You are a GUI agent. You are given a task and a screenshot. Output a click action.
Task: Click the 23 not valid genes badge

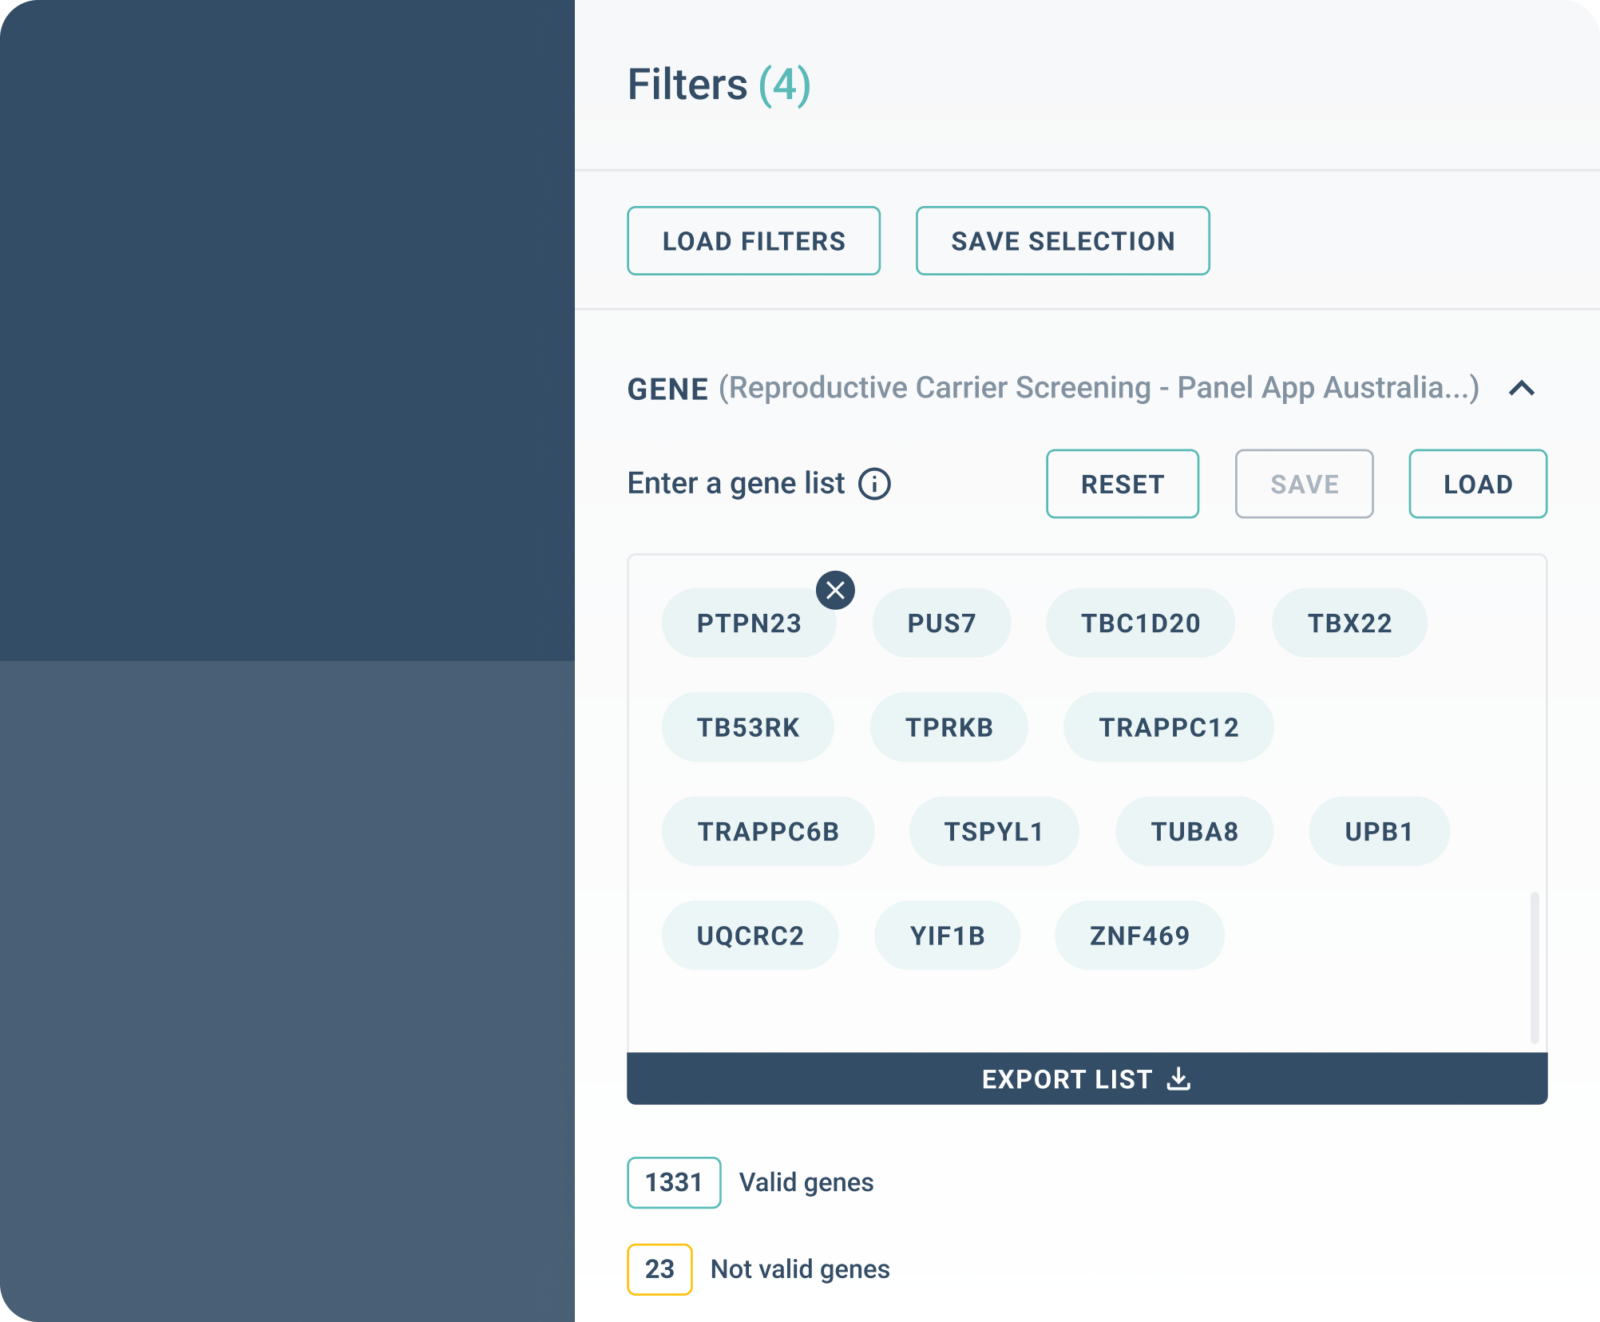pyautogui.click(x=659, y=1269)
